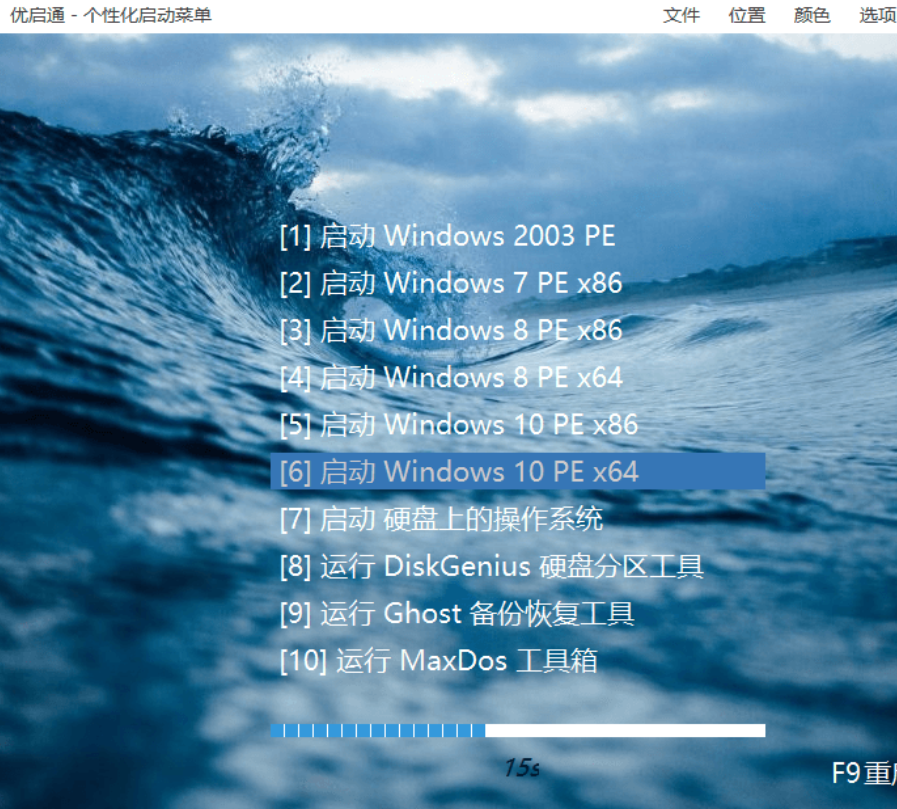Select [7] 启动 硬盘上的操作系统
The image size is (897, 809).
[441, 519]
